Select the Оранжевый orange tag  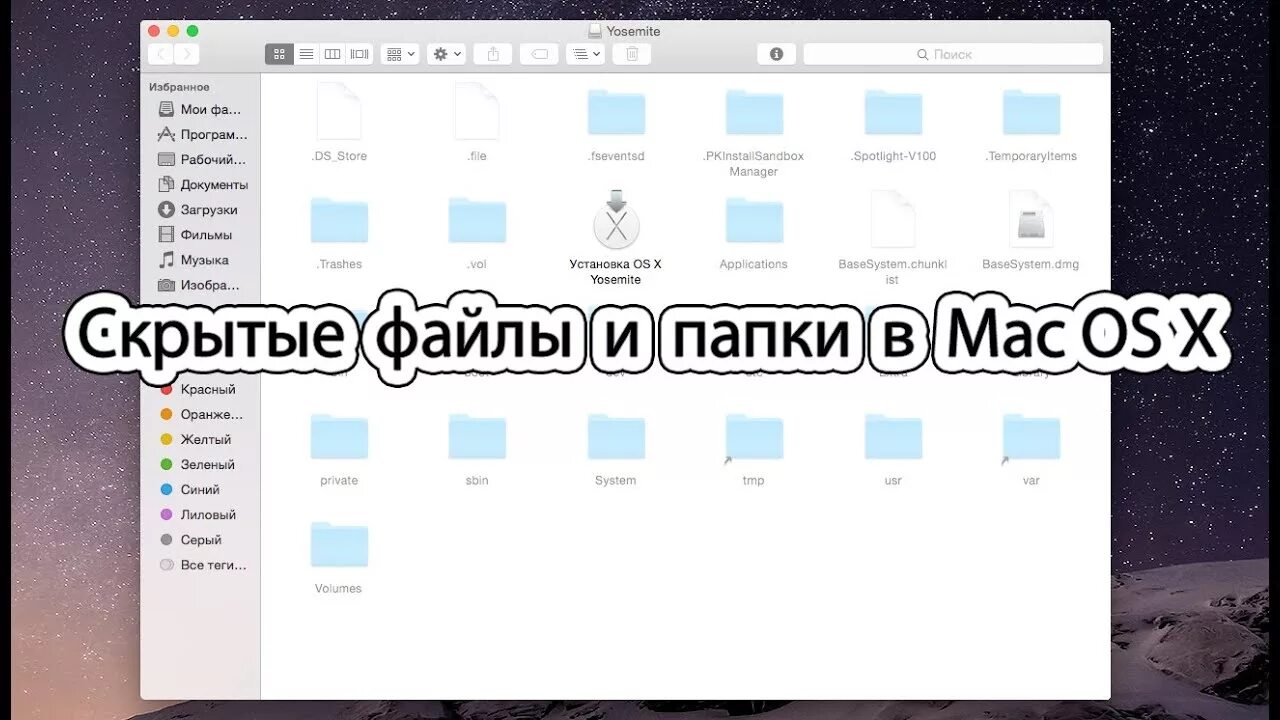click(x=203, y=414)
